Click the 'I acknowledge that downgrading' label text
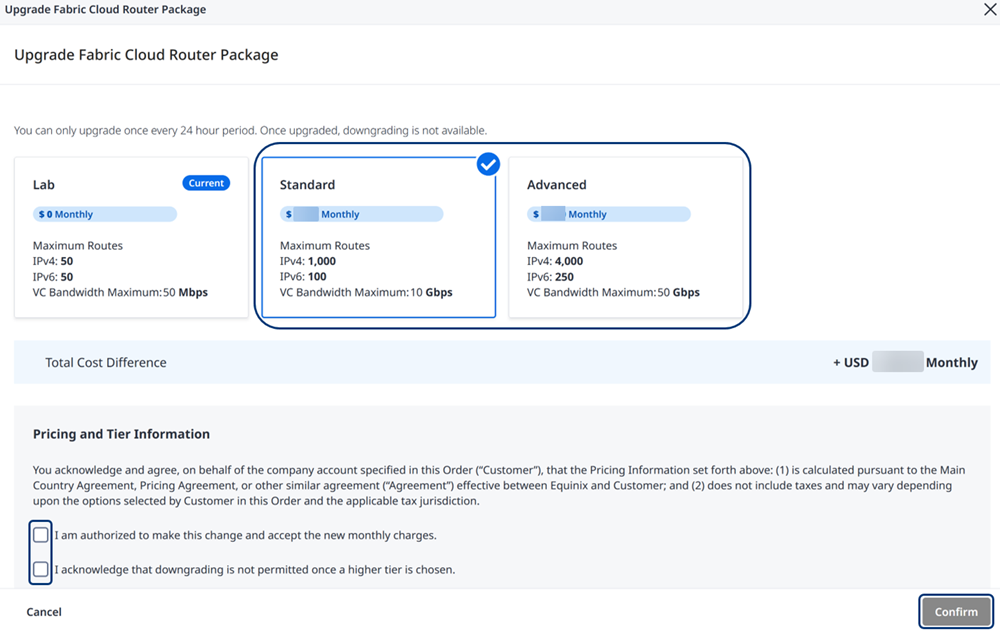 (254, 570)
